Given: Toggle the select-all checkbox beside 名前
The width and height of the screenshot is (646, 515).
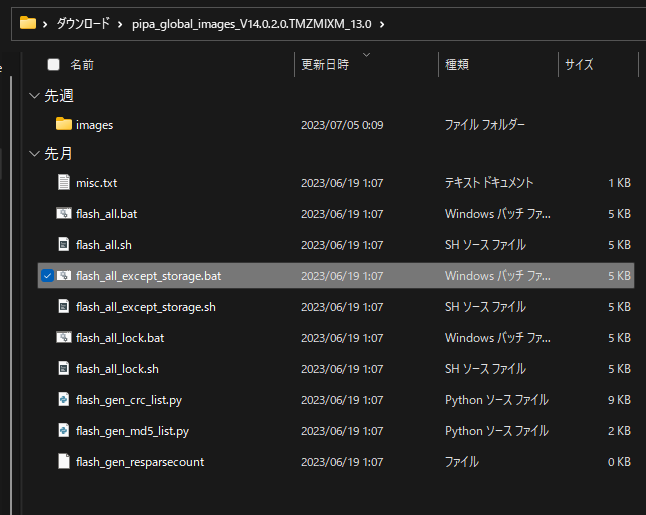Looking at the screenshot, I should point(54,64).
